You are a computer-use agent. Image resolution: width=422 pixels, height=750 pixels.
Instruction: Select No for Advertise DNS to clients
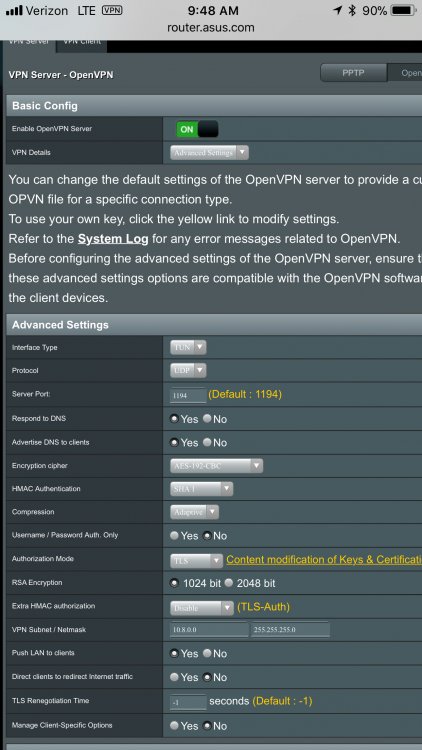(x=207, y=442)
